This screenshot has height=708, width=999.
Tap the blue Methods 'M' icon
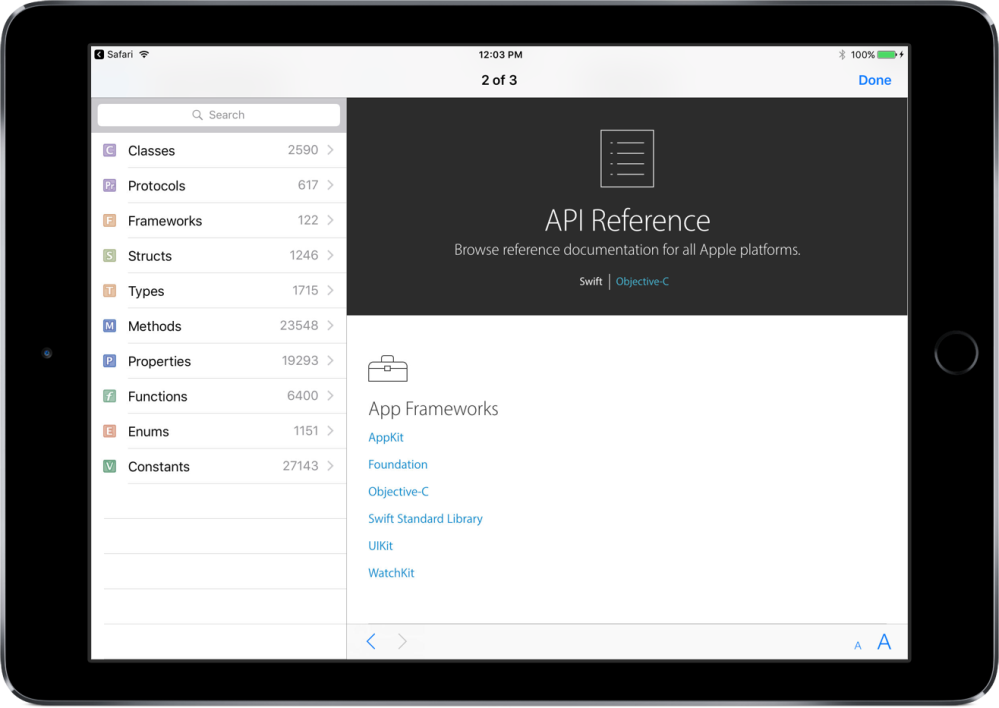(x=110, y=326)
